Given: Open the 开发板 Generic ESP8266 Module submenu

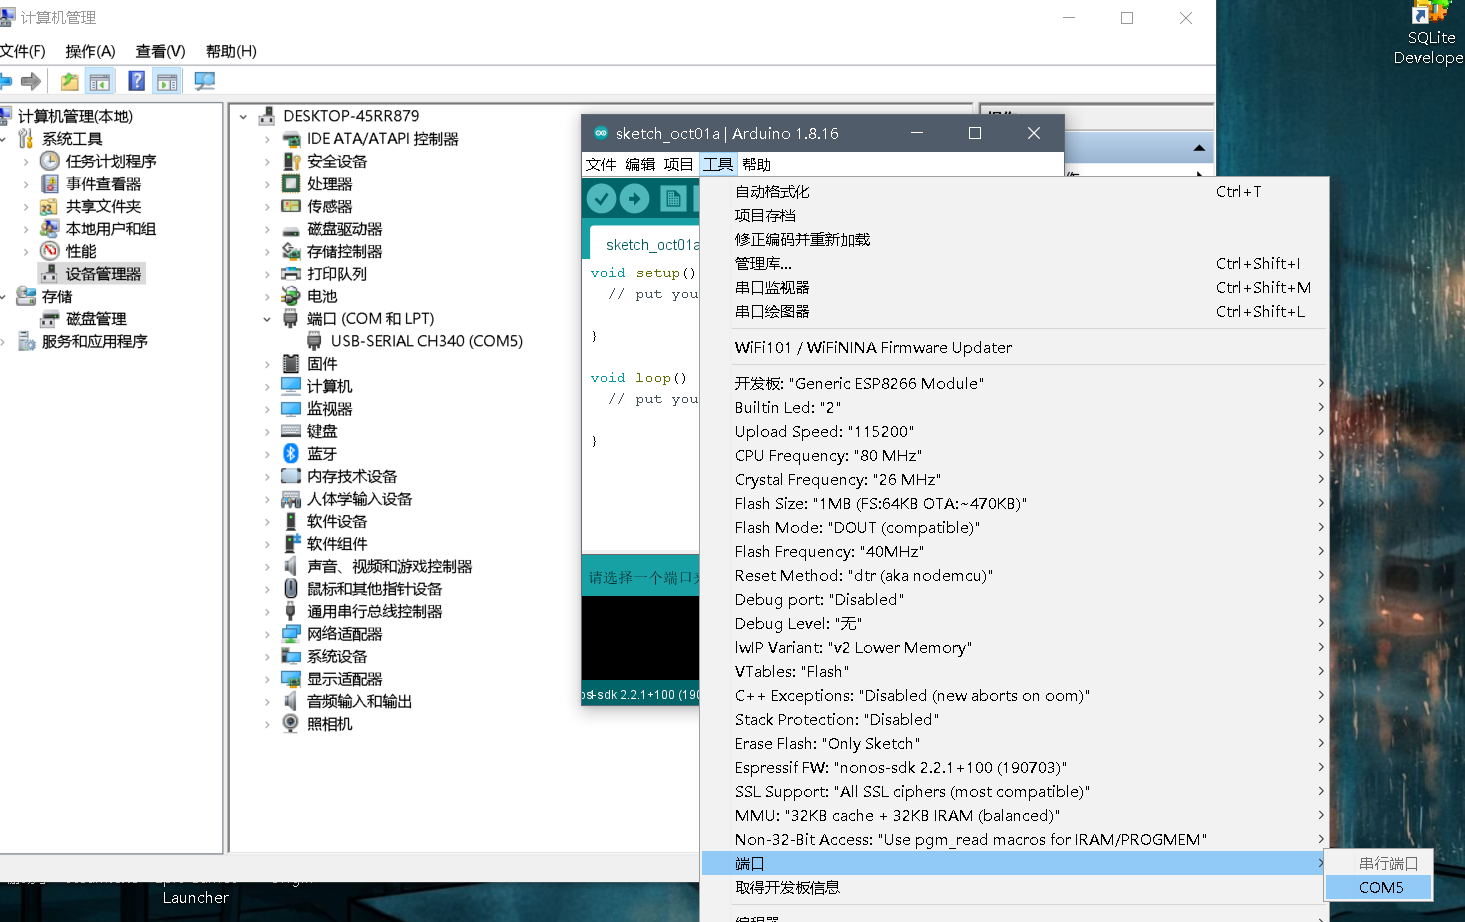Looking at the screenshot, I should click(1014, 383).
